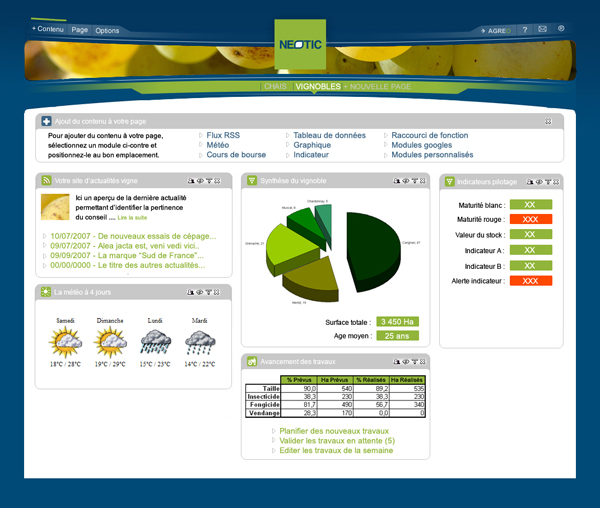Image resolution: width=600 pixels, height=508 pixels.
Task: Click the plus icon of Ajout du contenu panel
Action: [x=46, y=121]
